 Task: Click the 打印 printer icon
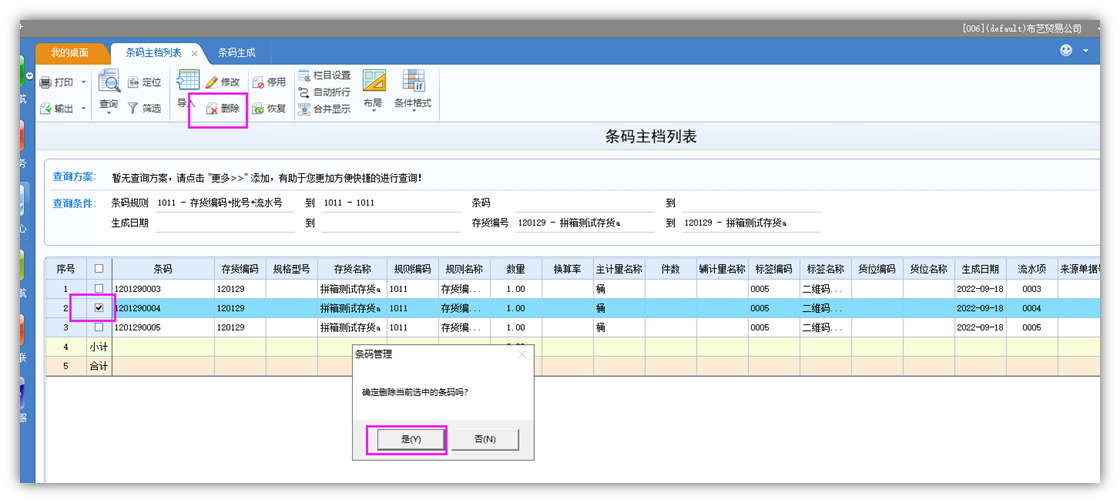point(45,83)
